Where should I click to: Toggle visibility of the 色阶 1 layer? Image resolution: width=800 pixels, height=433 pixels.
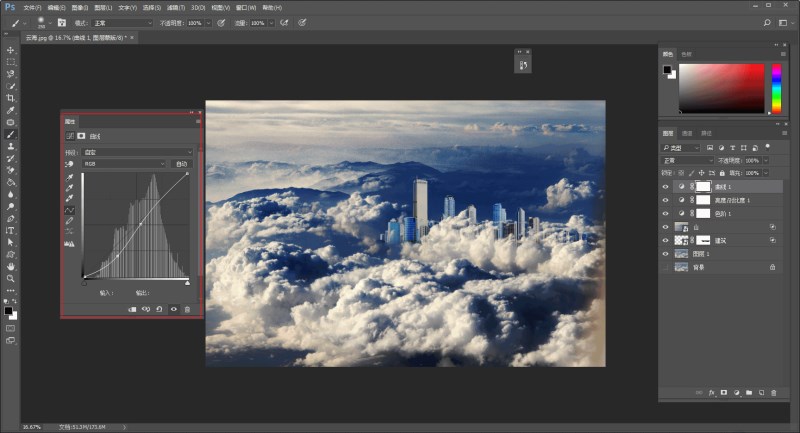tap(667, 214)
